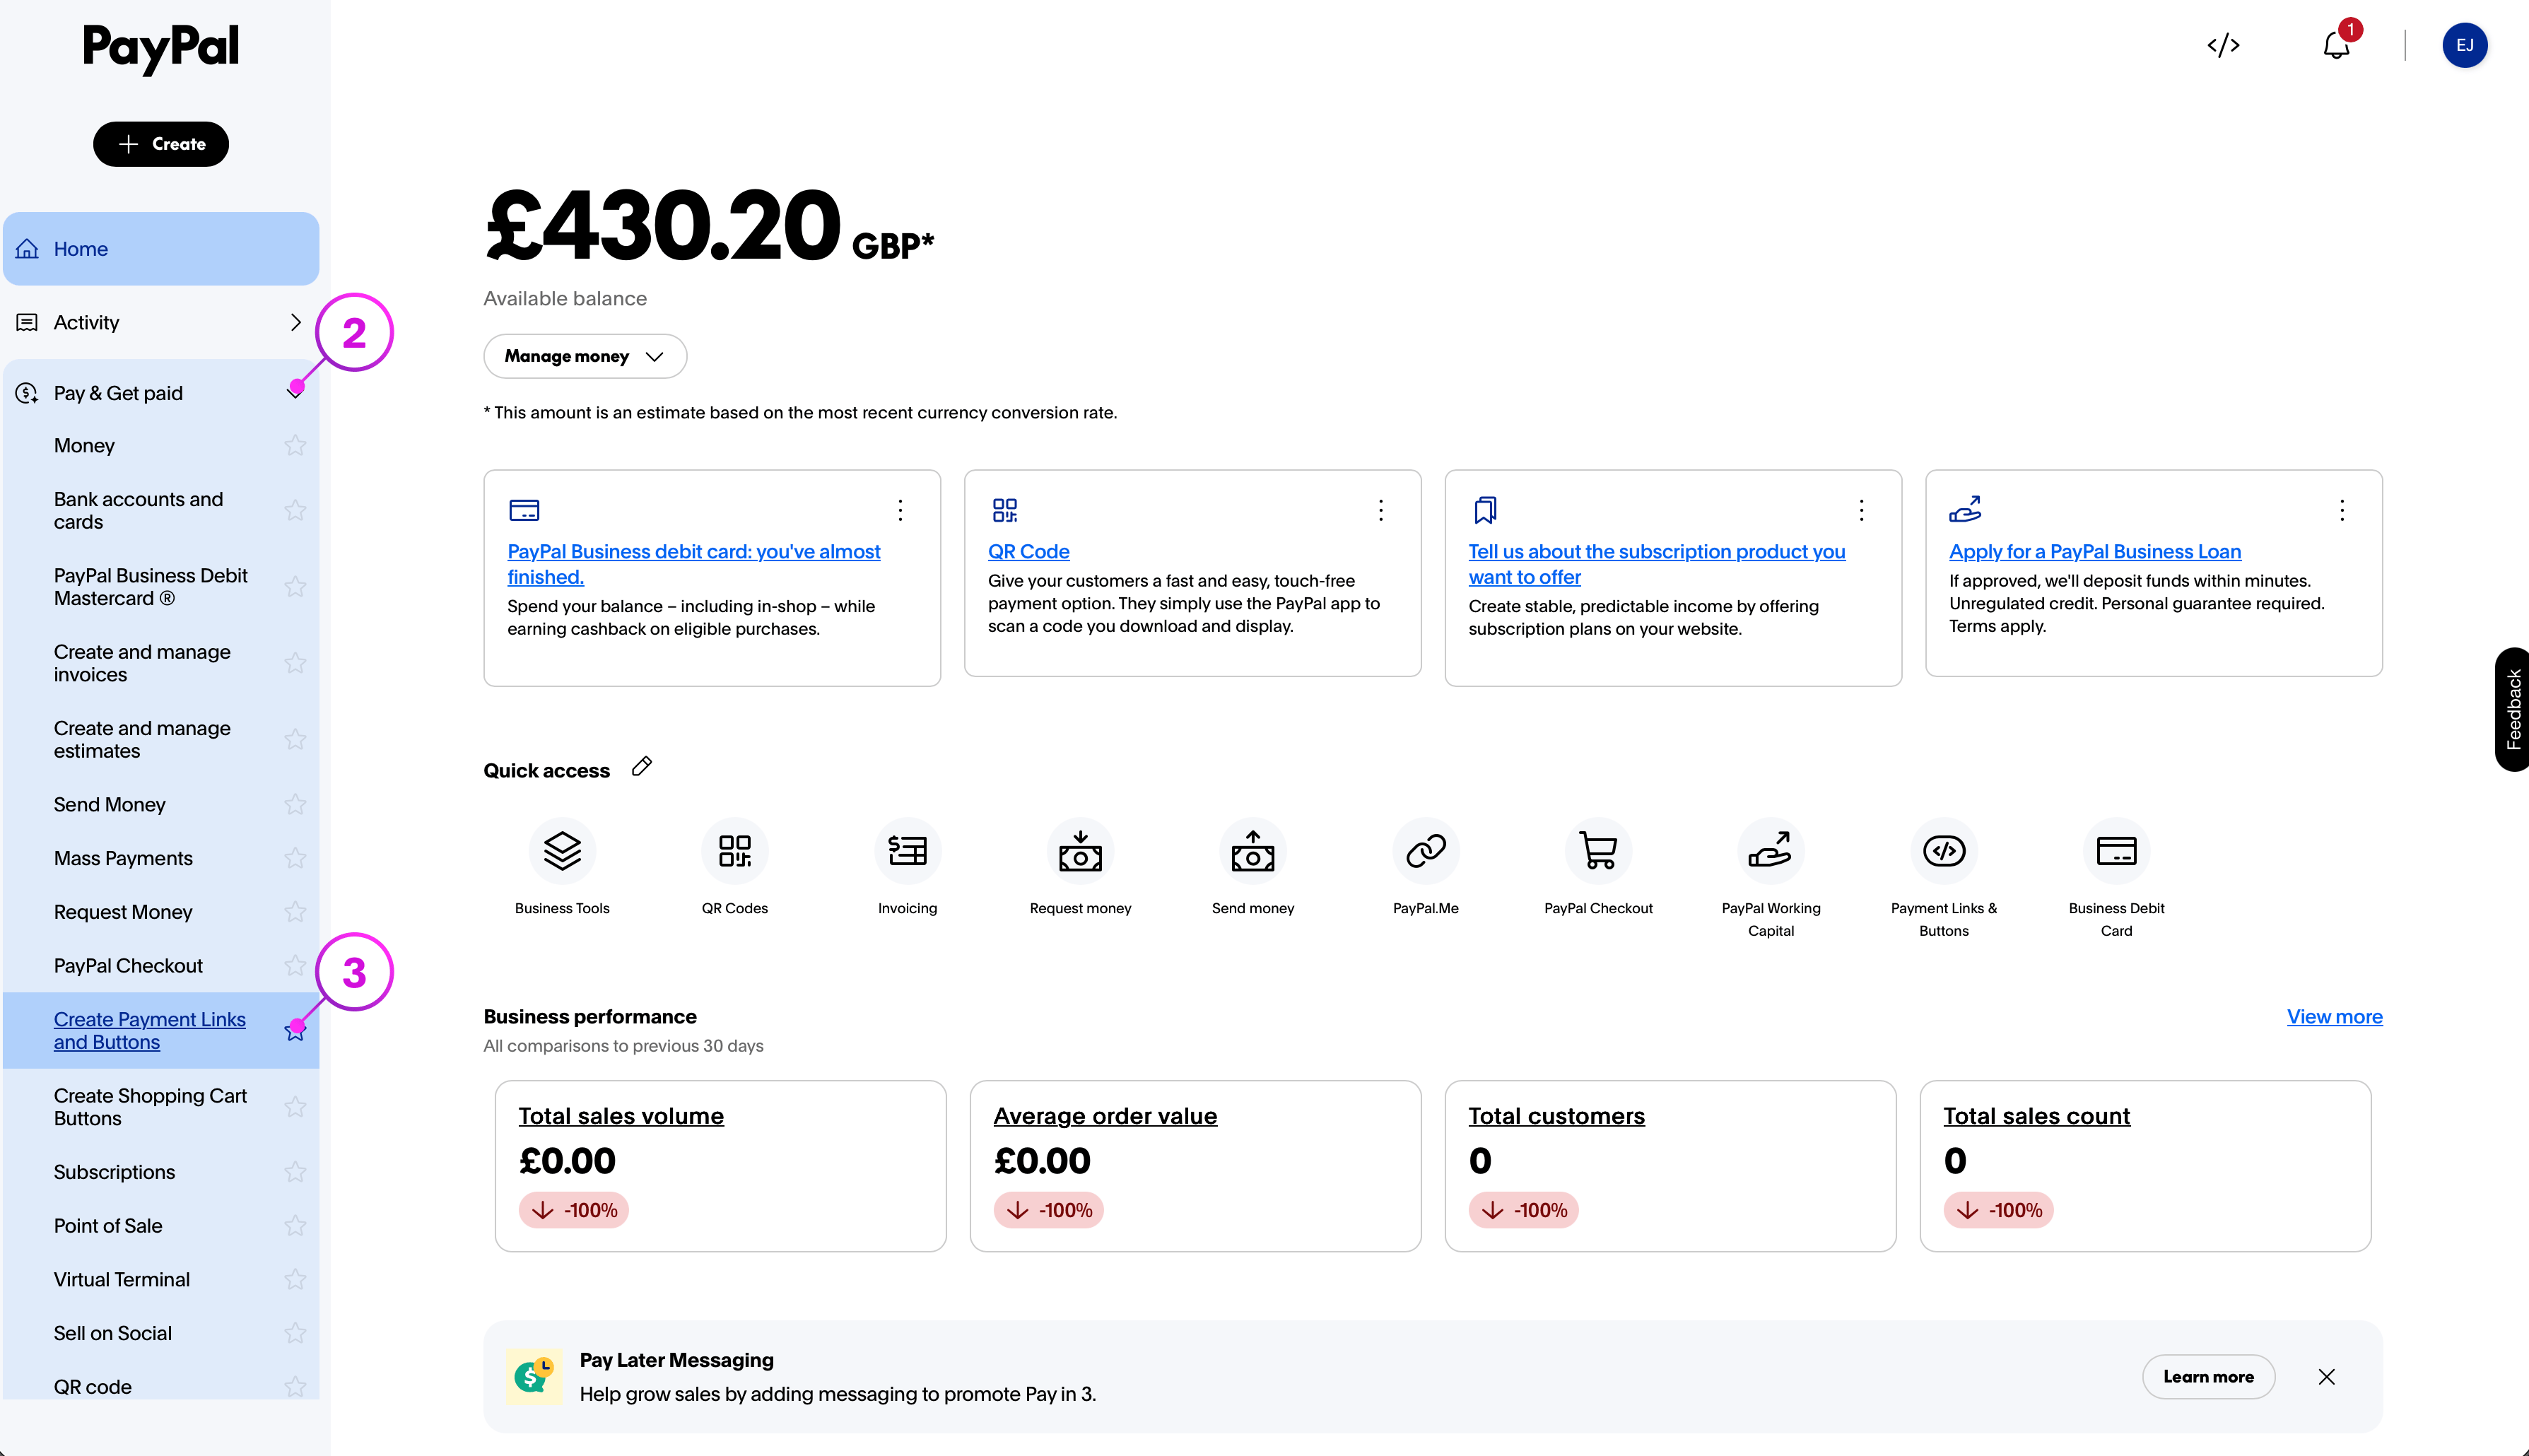This screenshot has width=2529, height=1456.
Task: Toggle star for Create Payment Links and Buttons
Action: pyautogui.click(x=295, y=1030)
